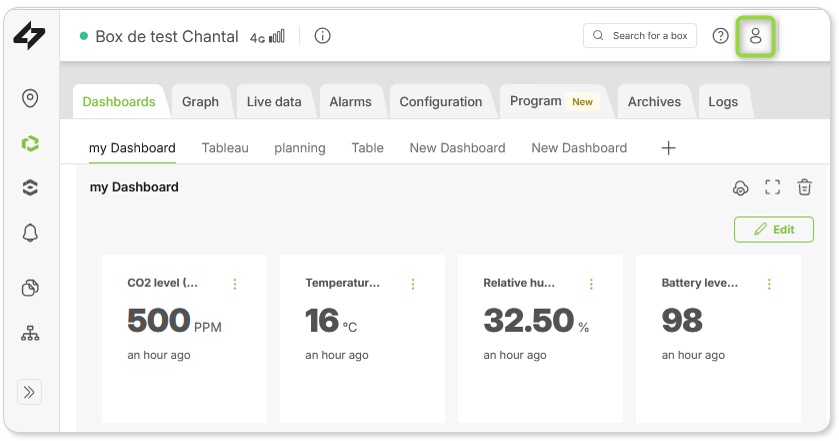Check the 4G signal strength indicator

267,37
